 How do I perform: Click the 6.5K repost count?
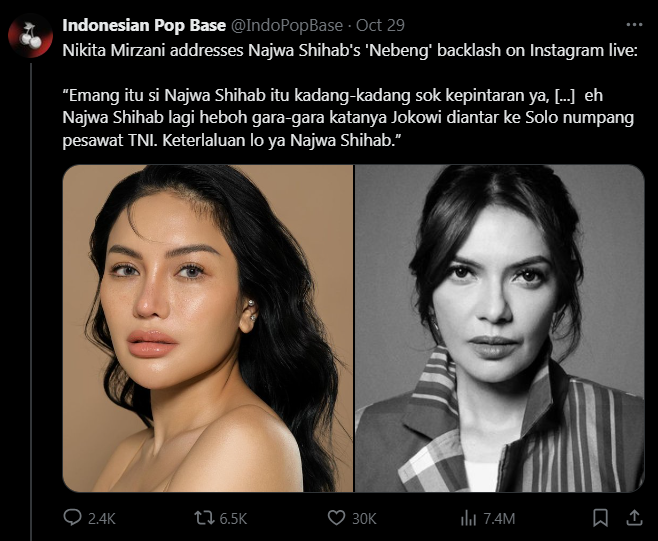tap(233, 519)
